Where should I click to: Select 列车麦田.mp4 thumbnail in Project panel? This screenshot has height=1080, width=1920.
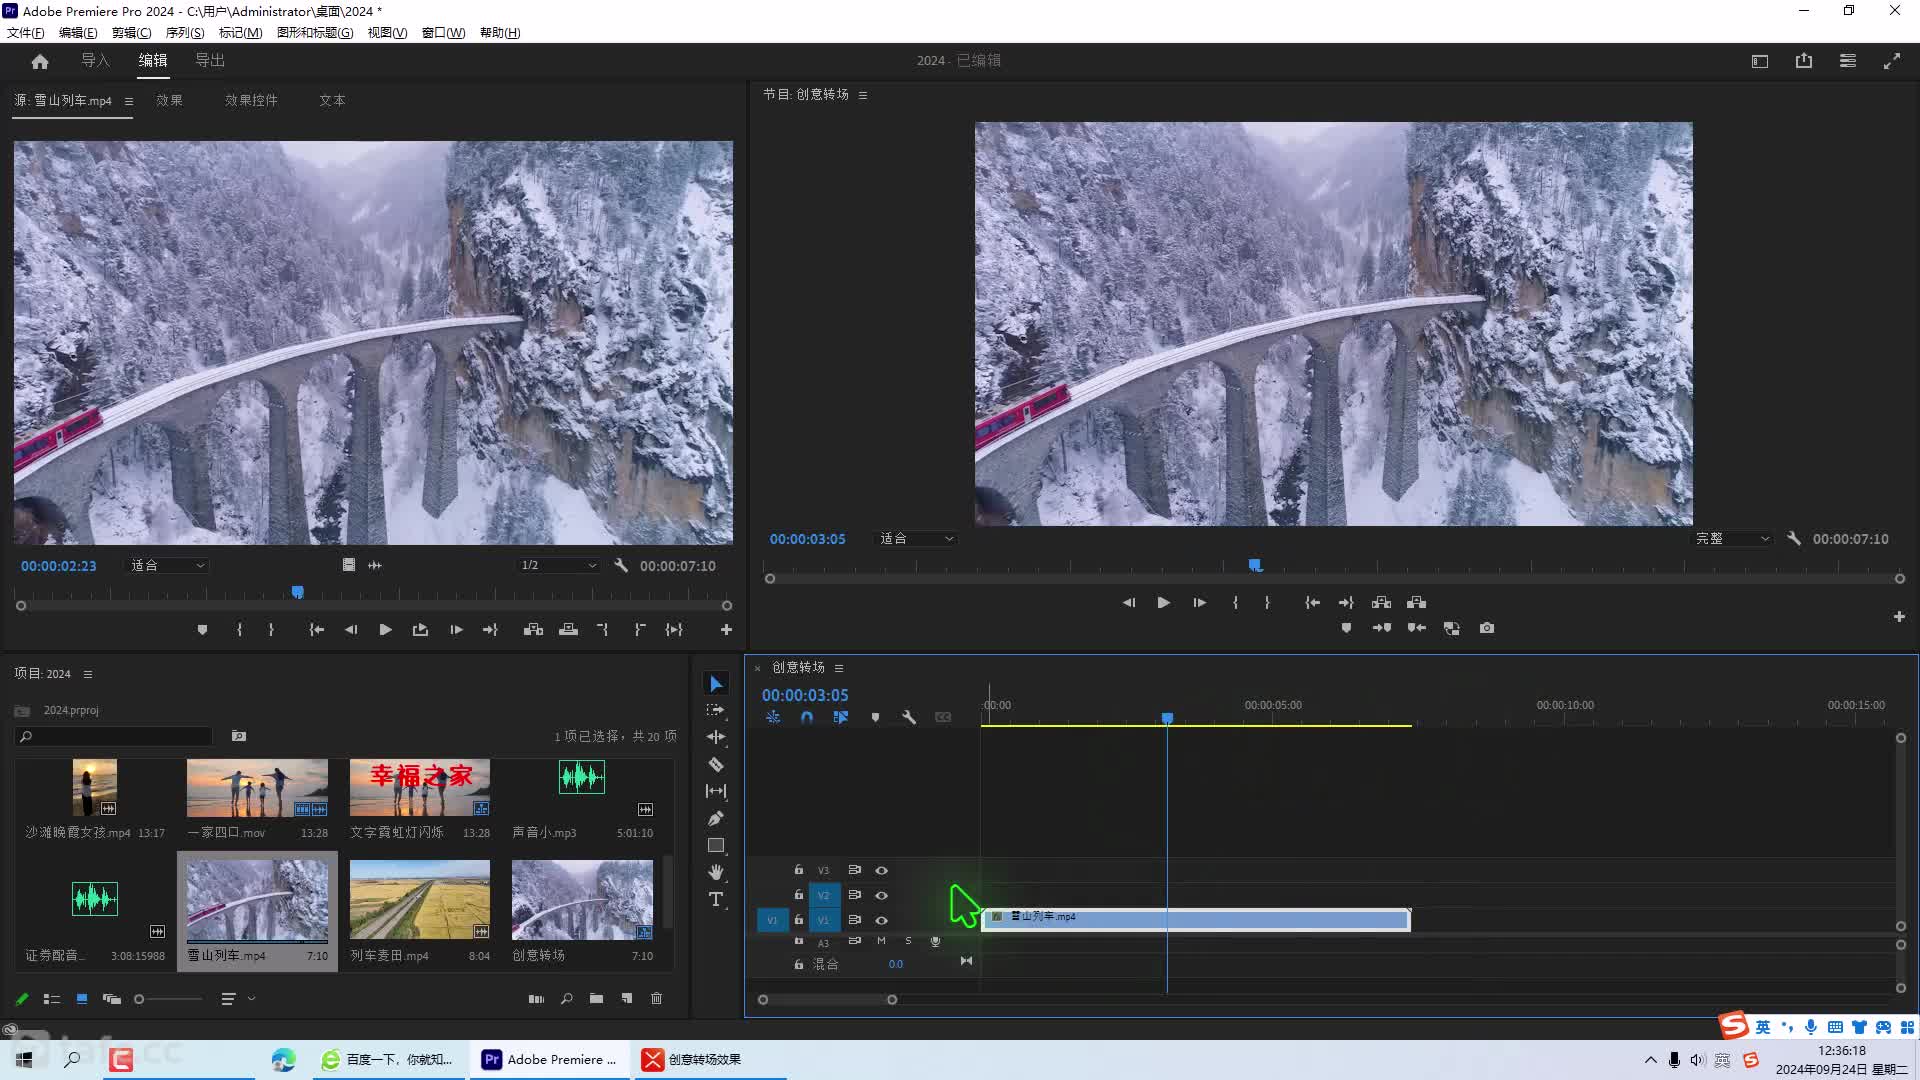pos(420,899)
